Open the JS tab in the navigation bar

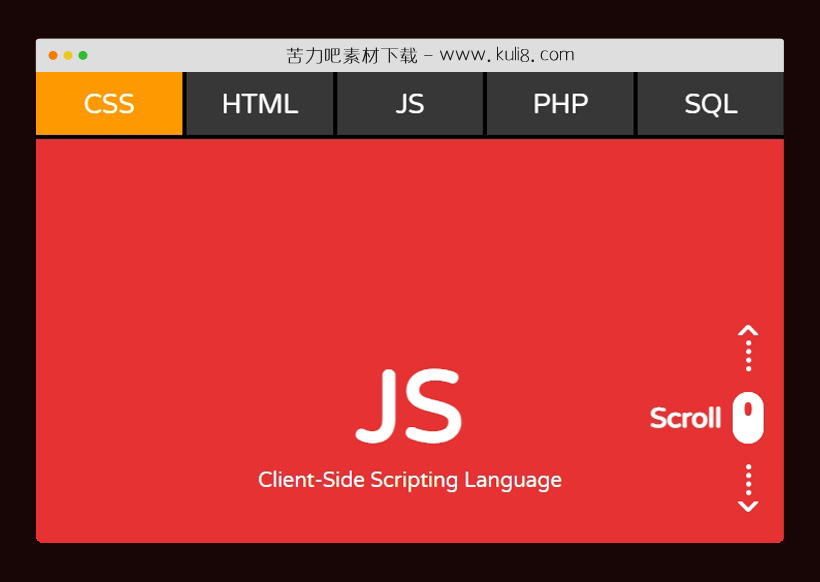[410, 103]
